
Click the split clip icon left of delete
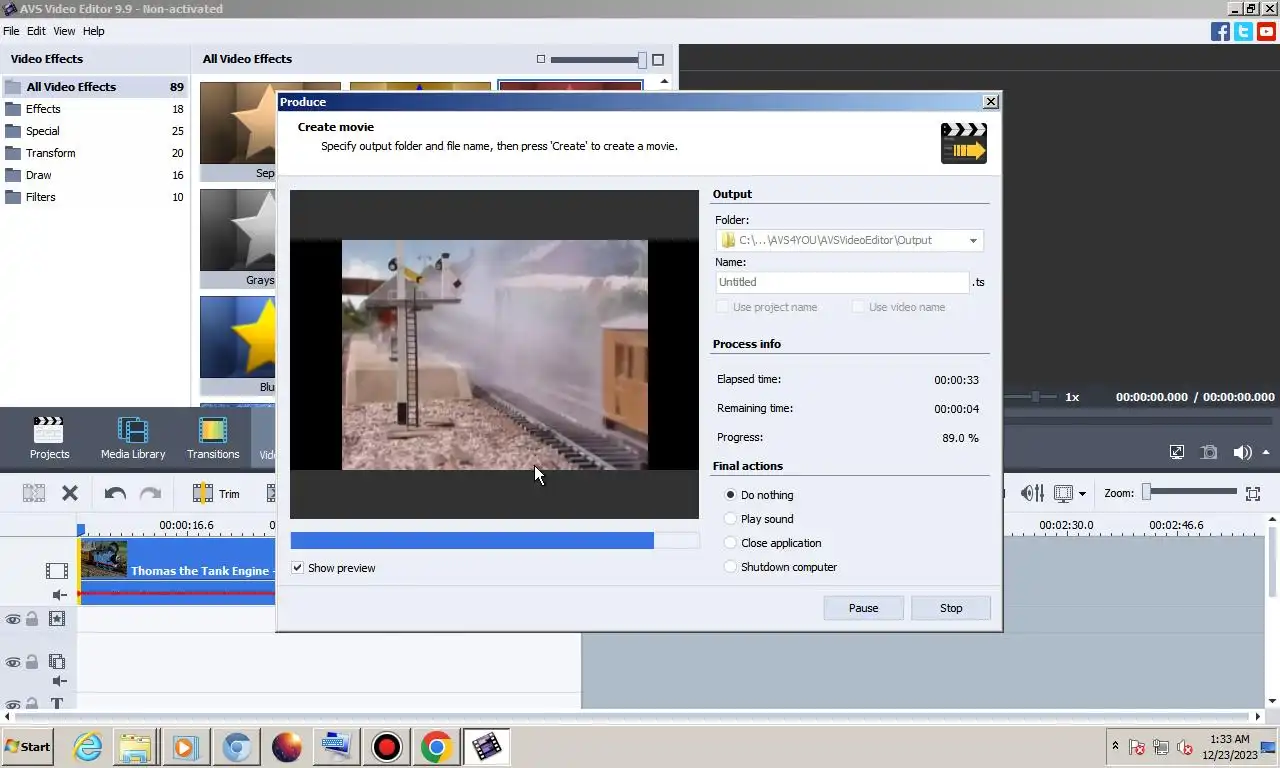point(34,493)
